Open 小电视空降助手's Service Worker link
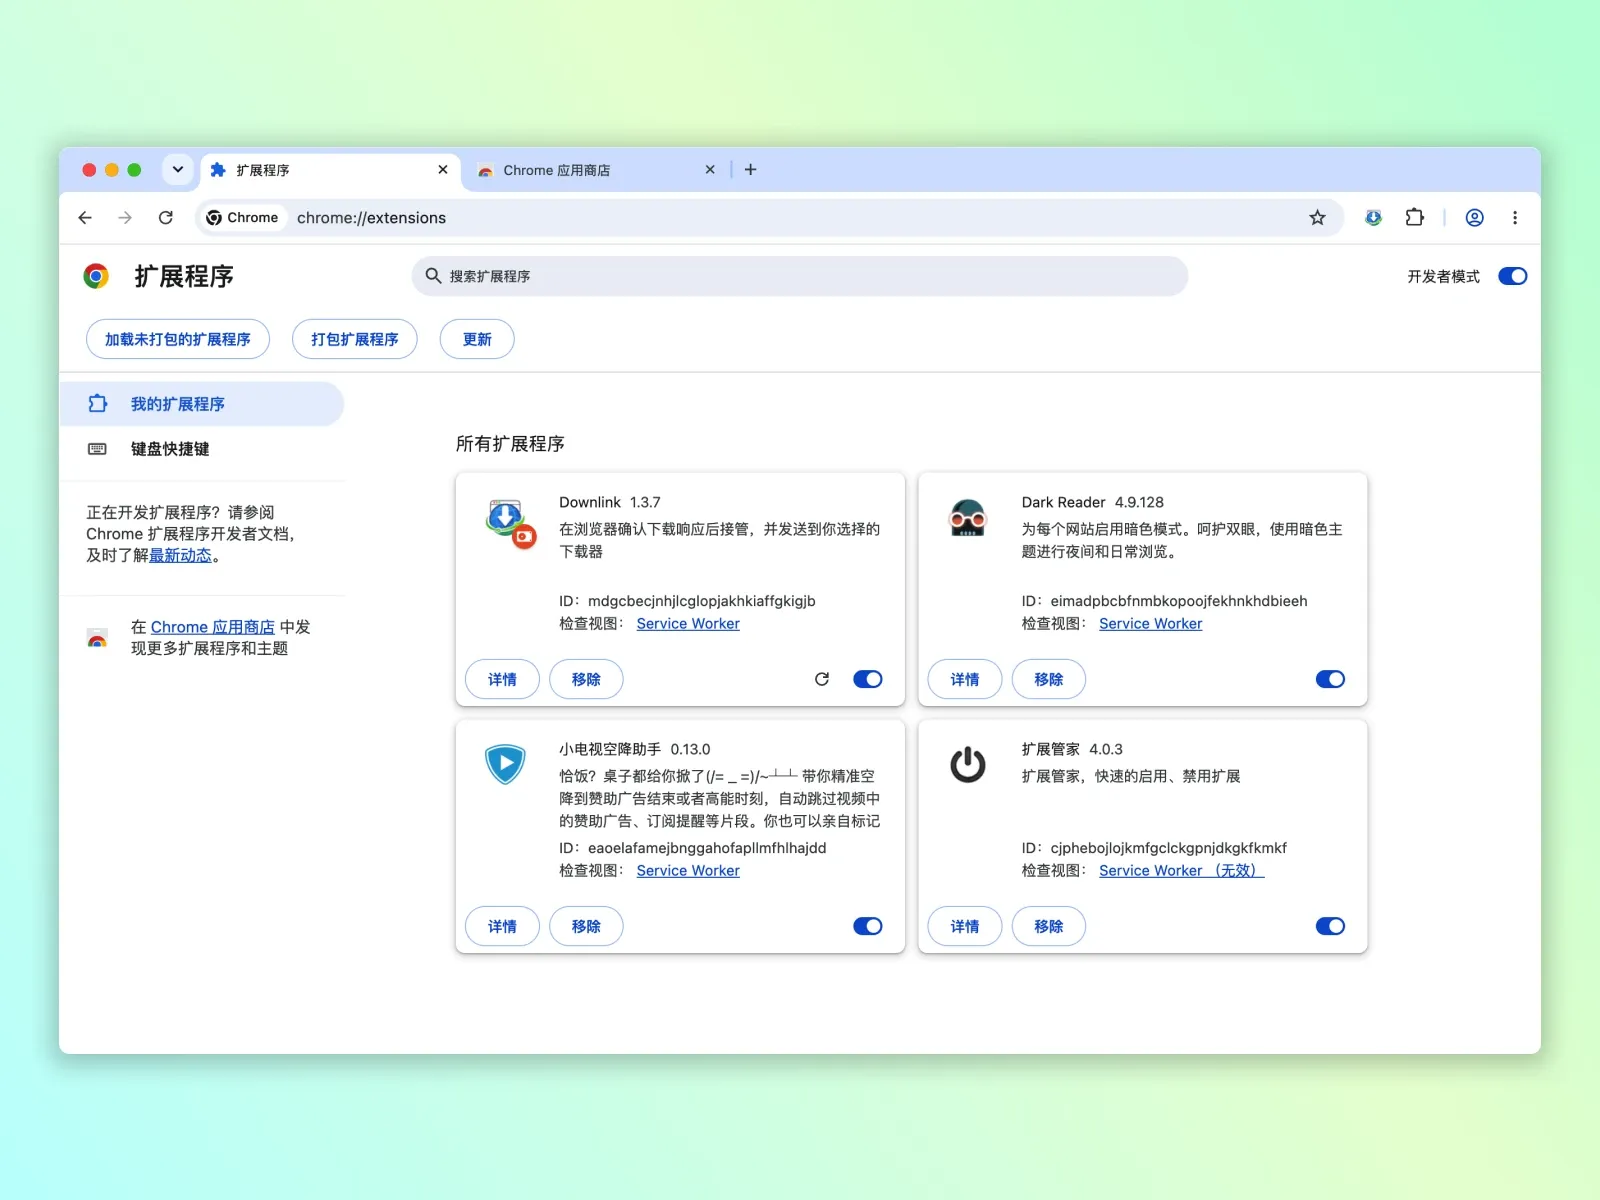Screen dimensions: 1600x1200 tap(688, 871)
